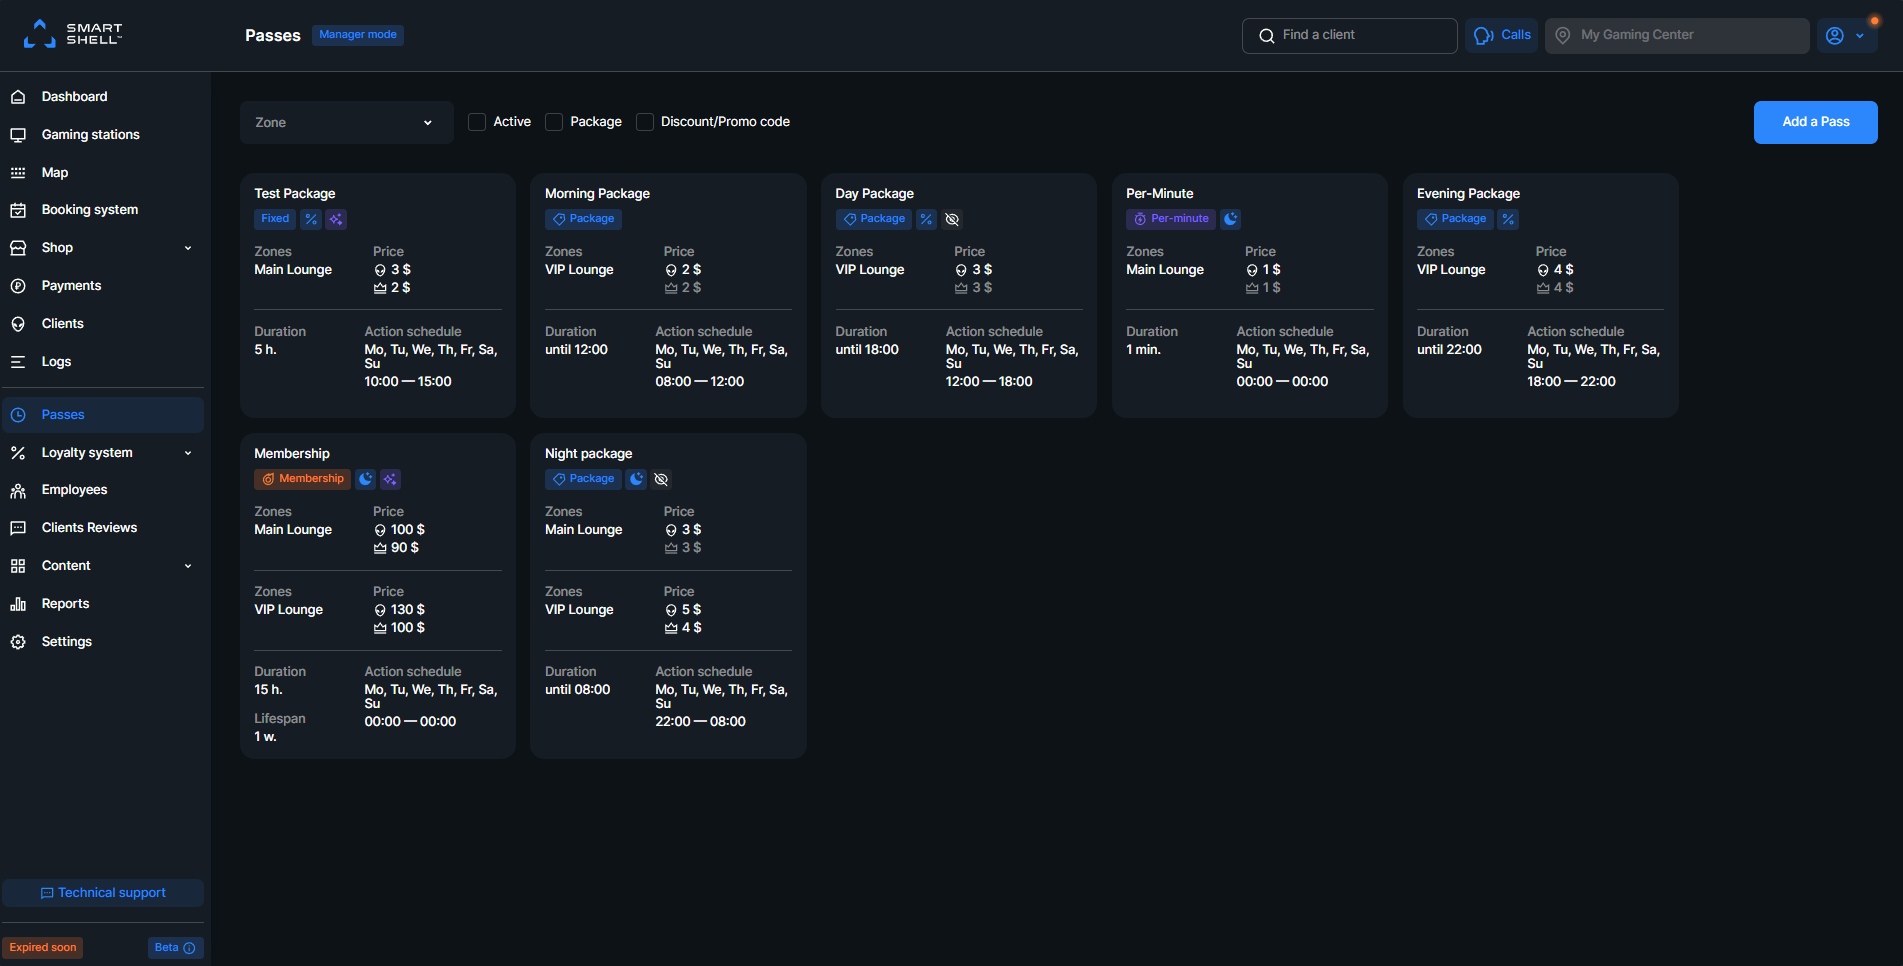Click the percent icon on Evening Package
The height and width of the screenshot is (966, 1903).
1508,218
